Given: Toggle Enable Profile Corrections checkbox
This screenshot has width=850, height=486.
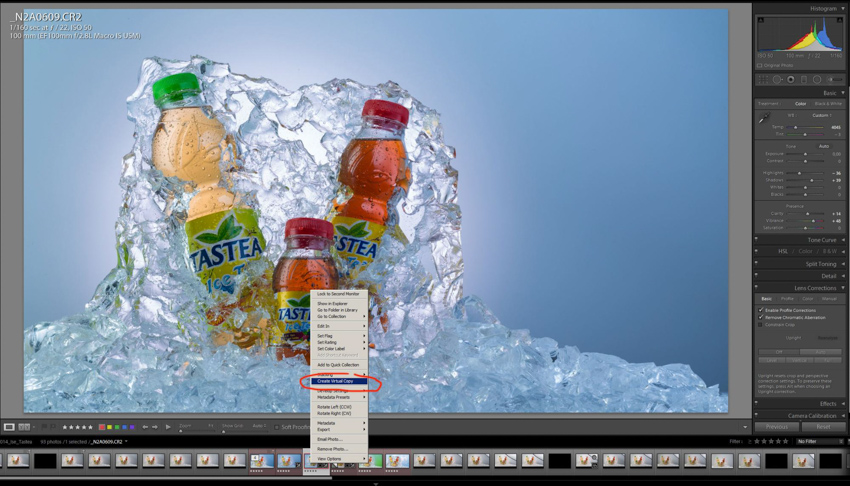Looking at the screenshot, I should [x=761, y=310].
